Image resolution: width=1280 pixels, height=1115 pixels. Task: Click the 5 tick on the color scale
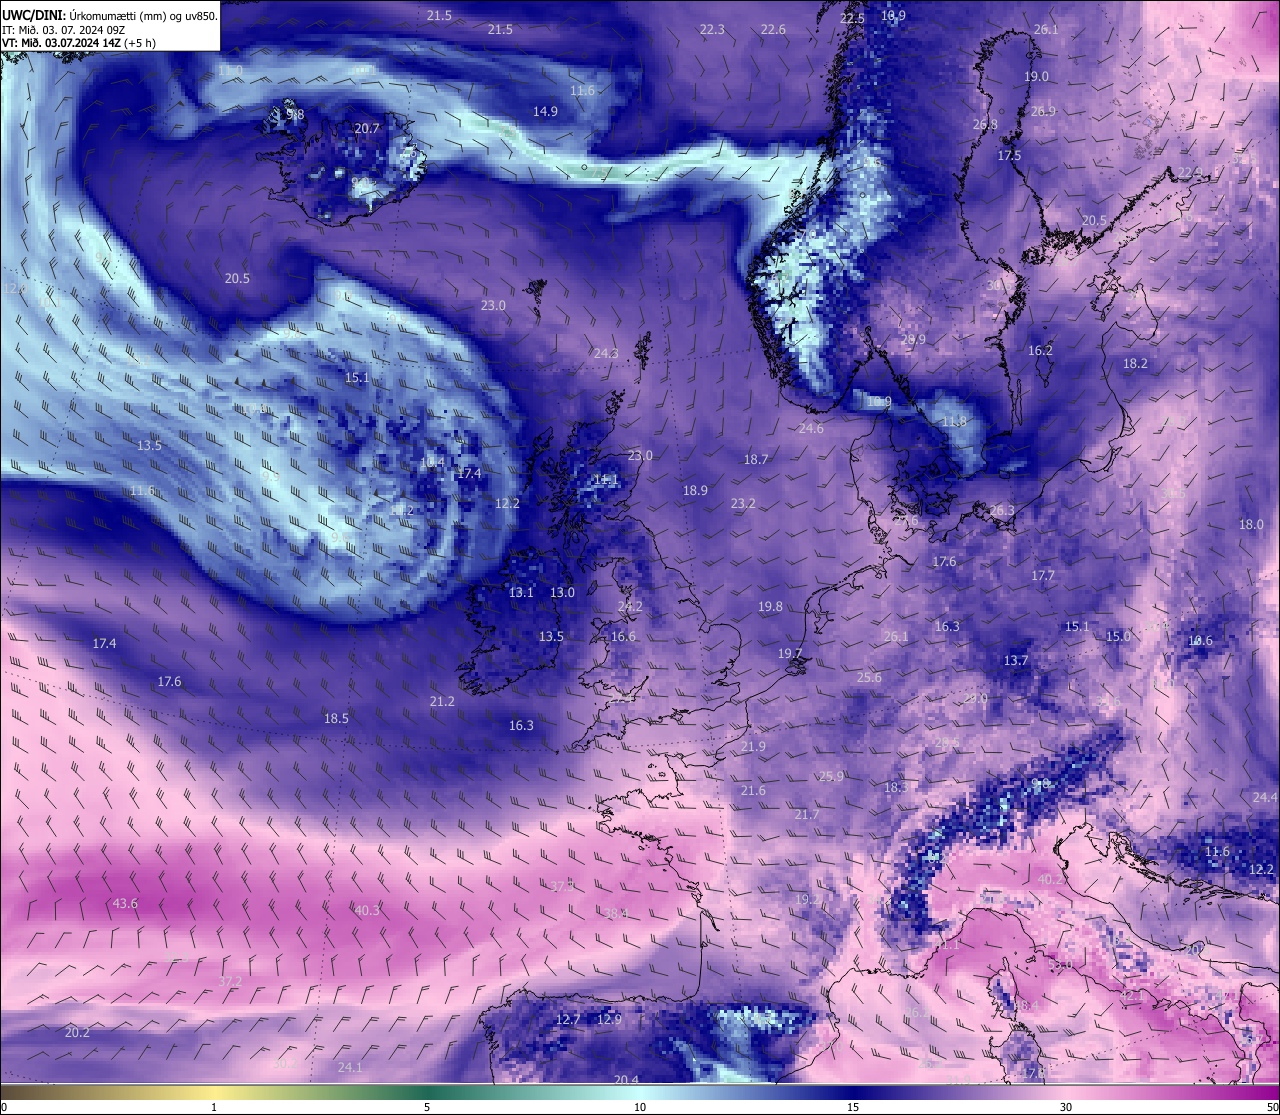pos(427,1107)
